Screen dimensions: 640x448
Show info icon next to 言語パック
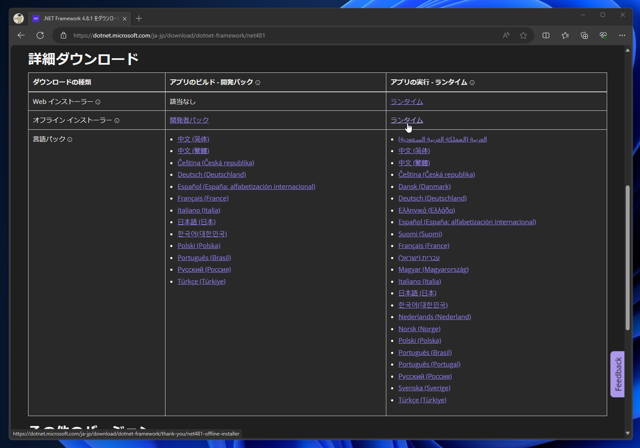click(x=70, y=140)
